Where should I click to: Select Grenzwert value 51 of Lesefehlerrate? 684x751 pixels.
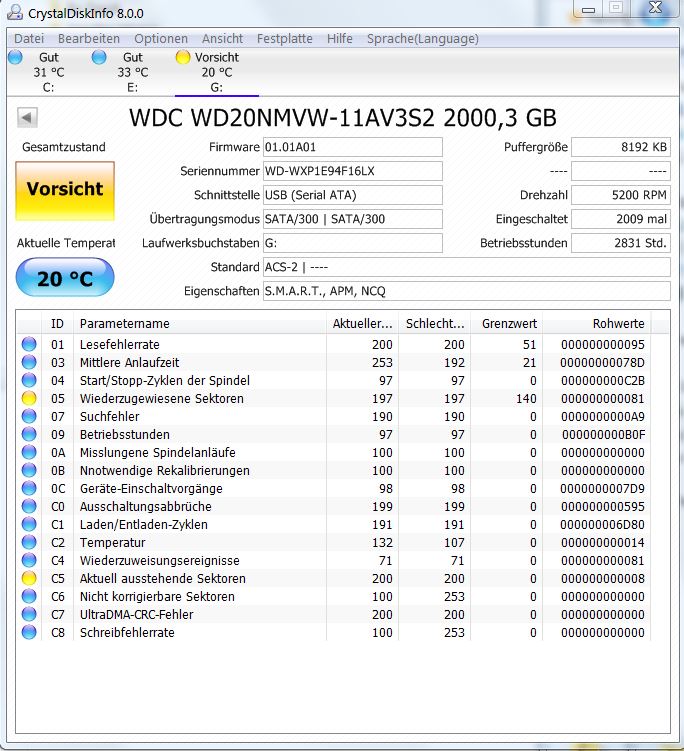pyautogui.click(x=529, y=344)
